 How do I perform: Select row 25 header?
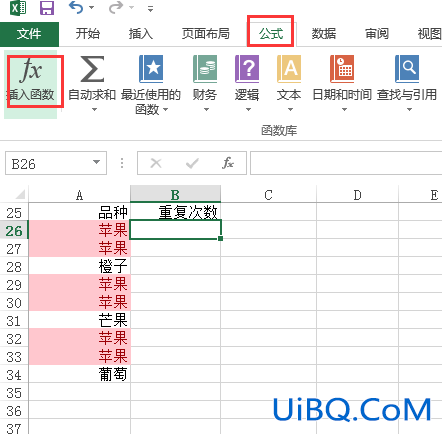14,212
